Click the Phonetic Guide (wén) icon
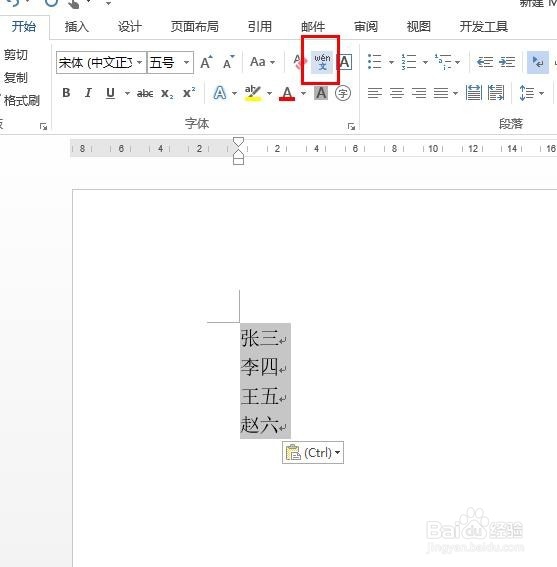Viewport: 557px width, 567px height. point(322,62)
